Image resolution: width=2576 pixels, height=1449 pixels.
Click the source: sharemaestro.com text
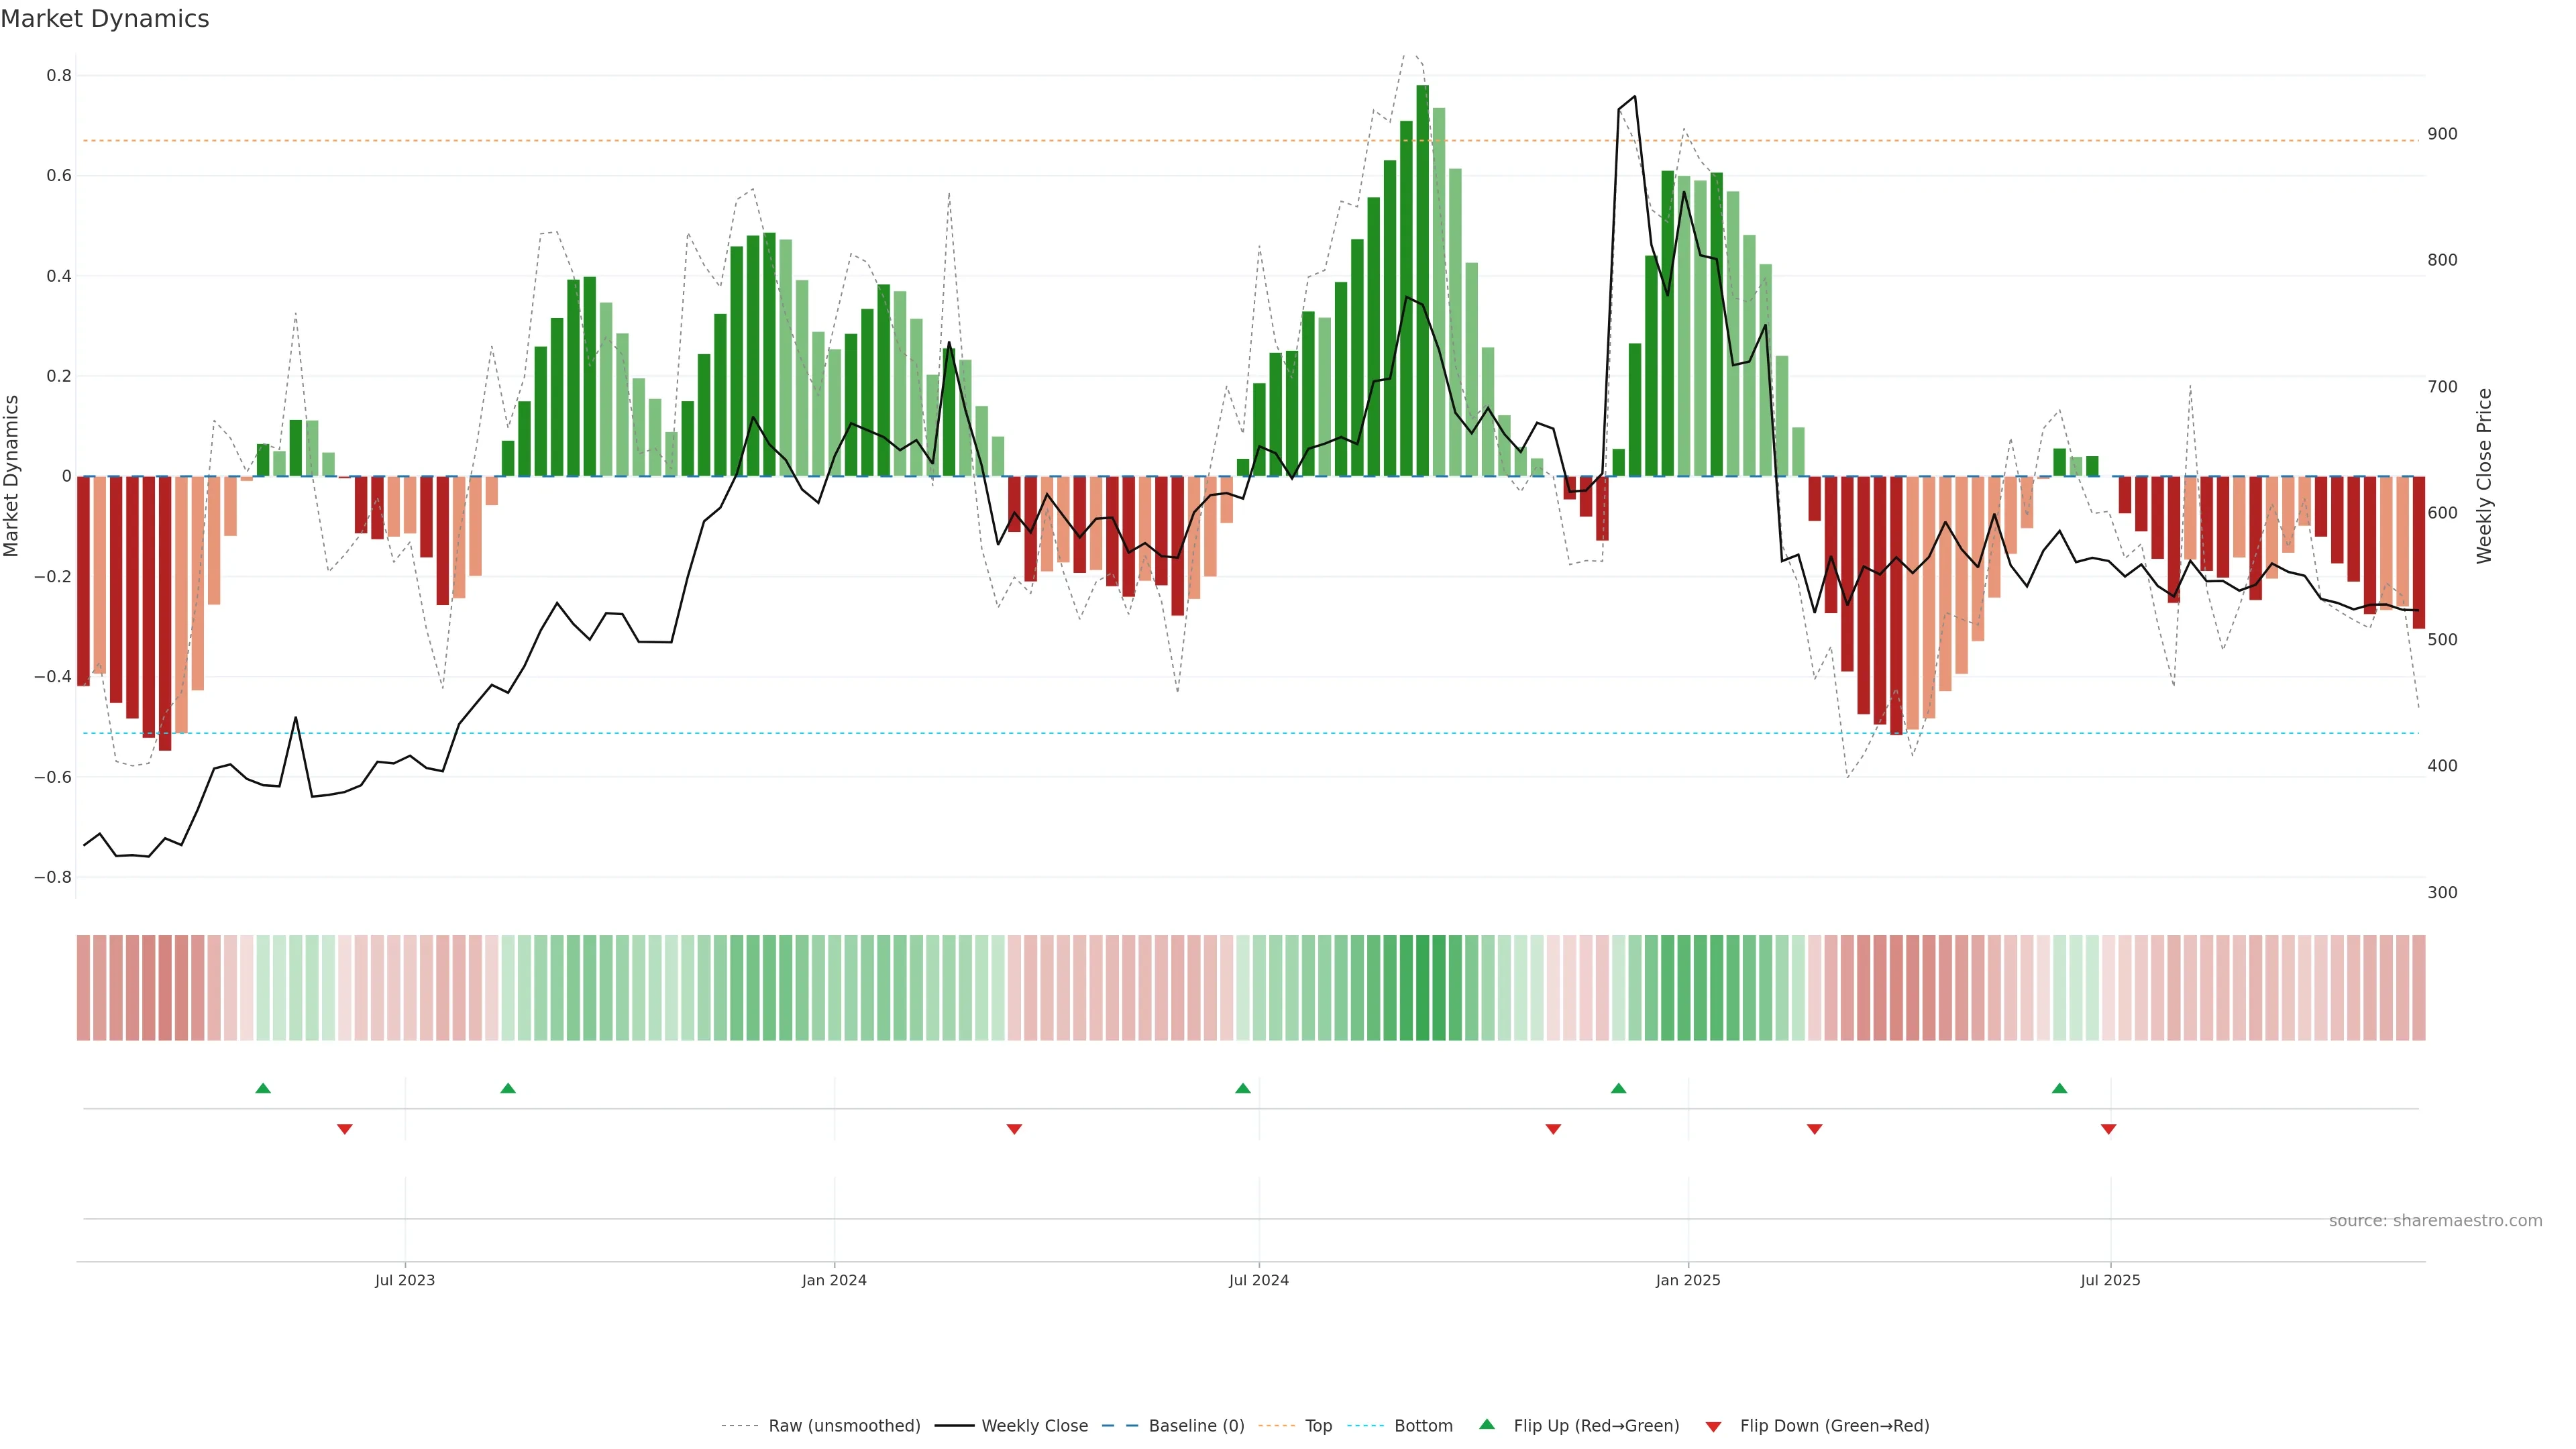tap(2435, 1220)
